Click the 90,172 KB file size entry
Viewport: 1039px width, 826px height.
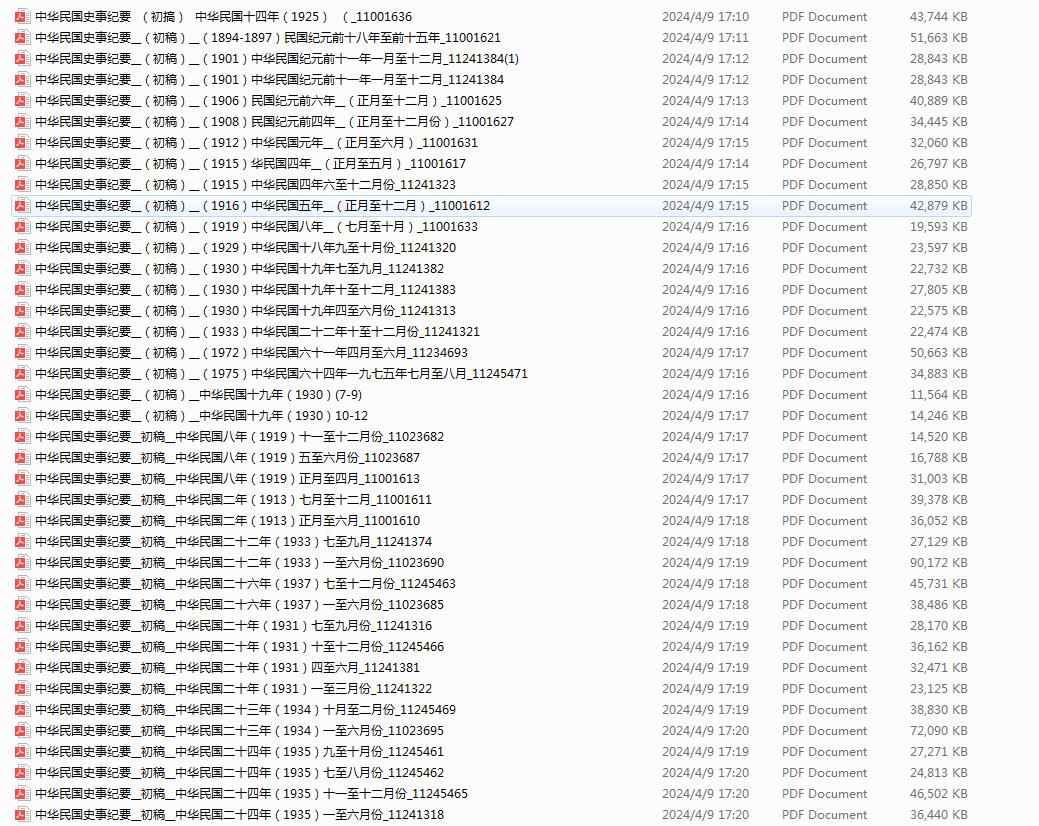tap(938, 563)
